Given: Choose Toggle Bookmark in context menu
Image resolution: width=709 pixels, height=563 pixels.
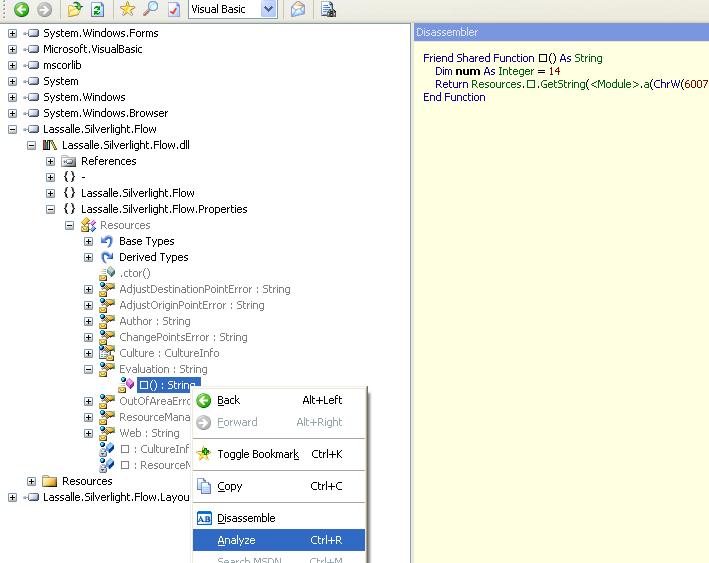Looking at the screenshot, I should point(279,454).
